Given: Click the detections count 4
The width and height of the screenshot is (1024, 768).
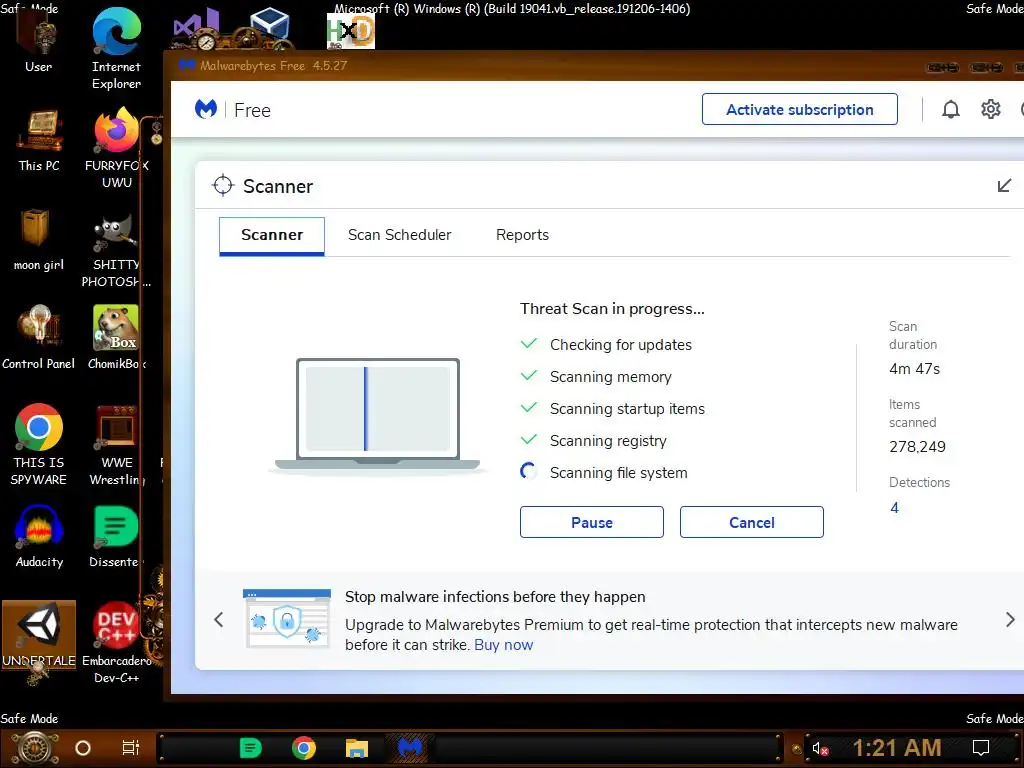Looking at the screenshot, I should coord(895,508).
